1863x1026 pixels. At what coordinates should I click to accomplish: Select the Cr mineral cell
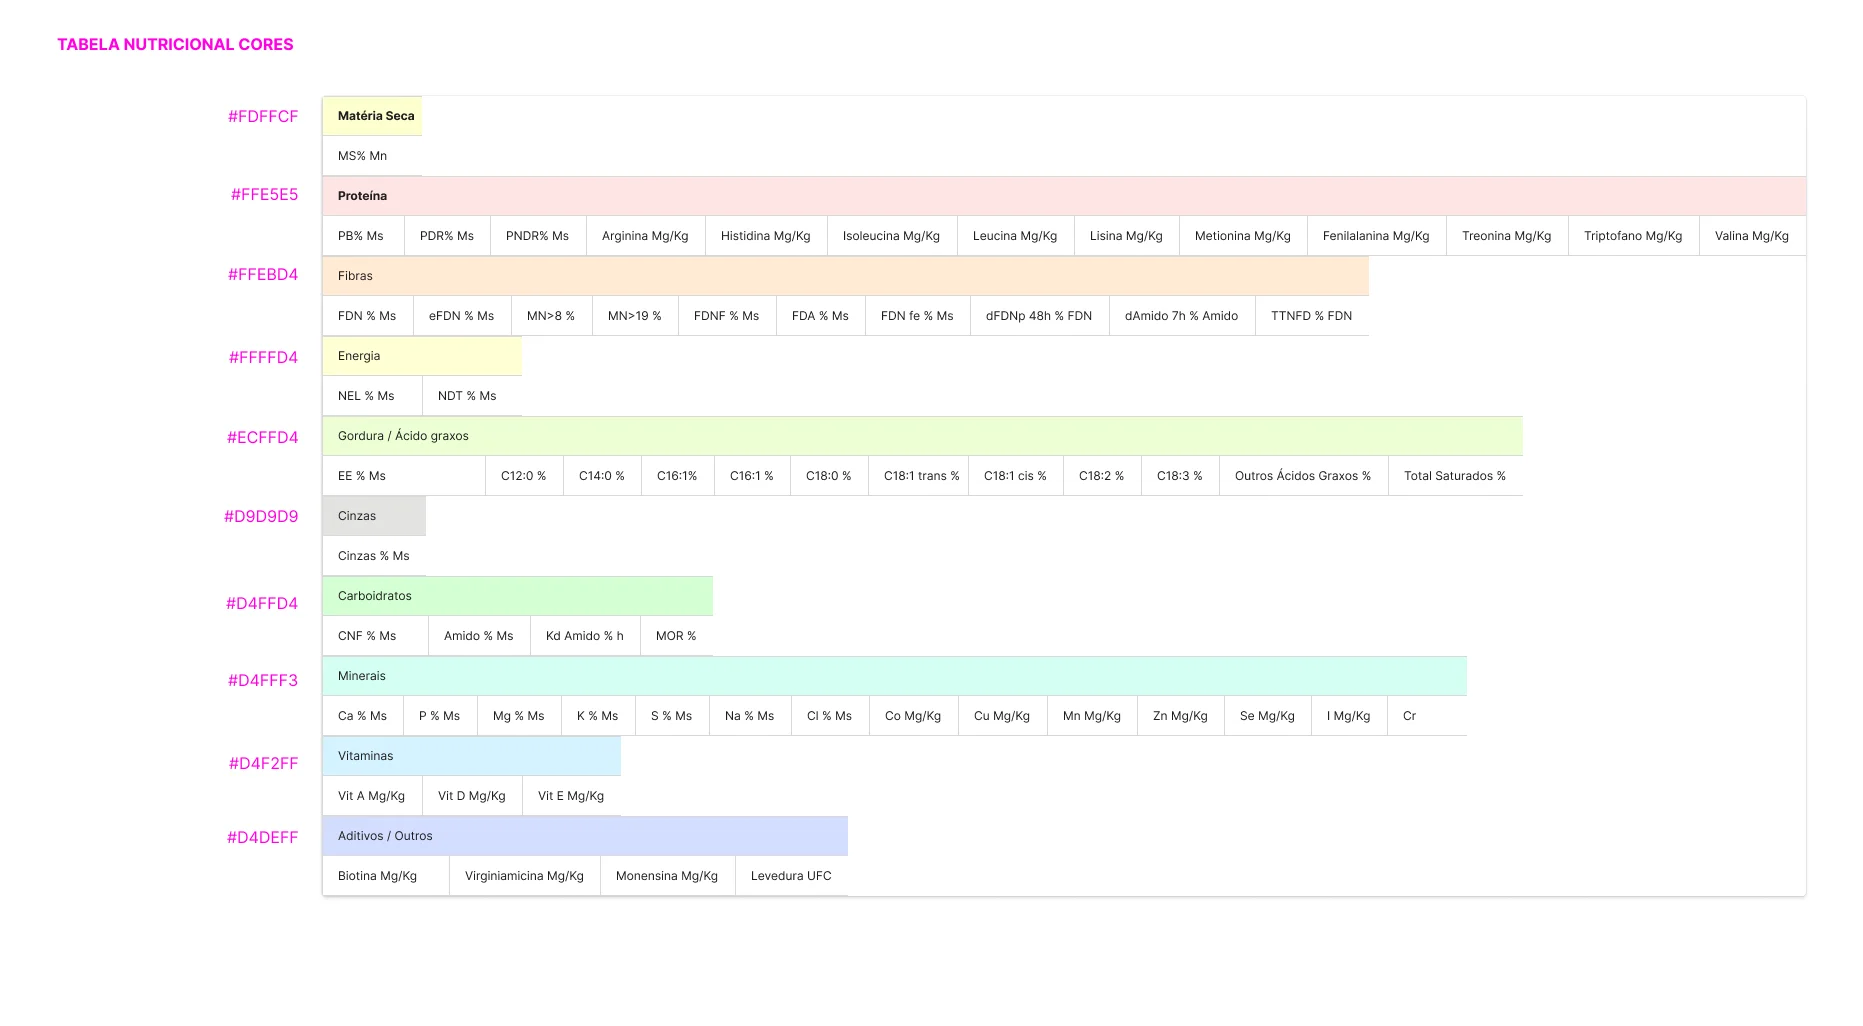pyautogui.click(x=1427, y=716)
